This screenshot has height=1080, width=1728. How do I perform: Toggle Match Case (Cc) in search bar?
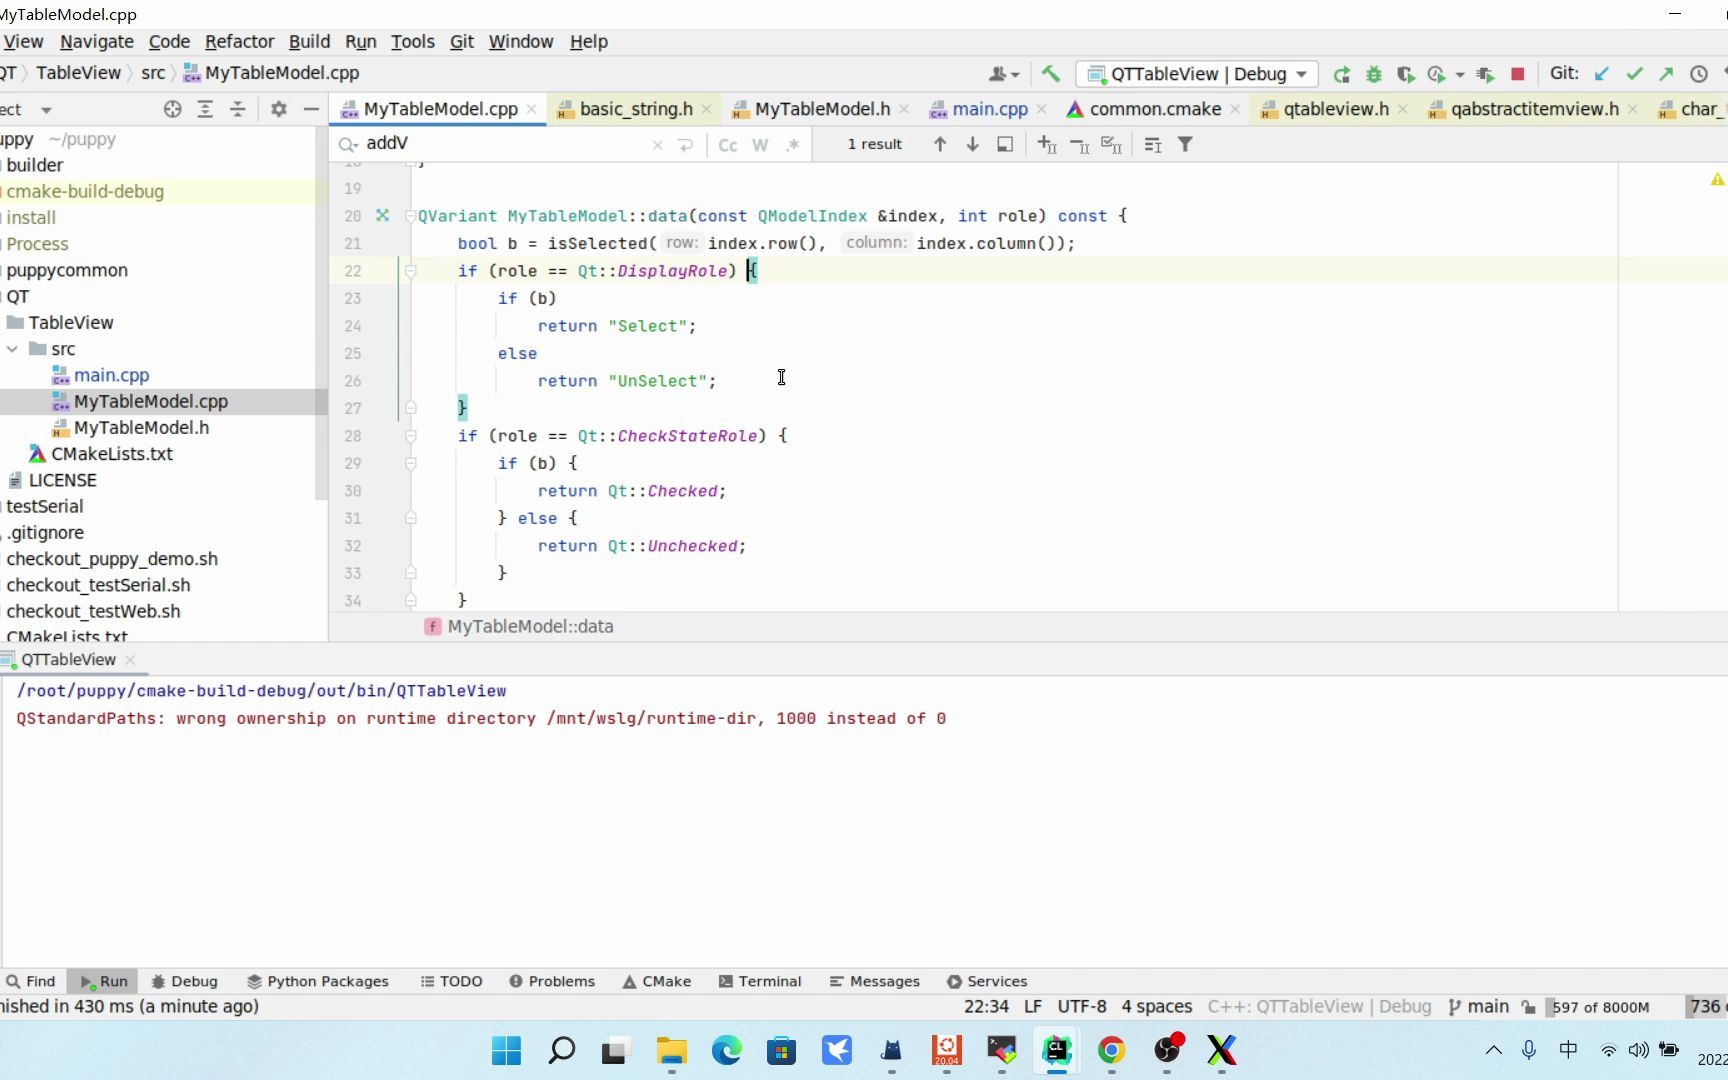click(728, 145)
